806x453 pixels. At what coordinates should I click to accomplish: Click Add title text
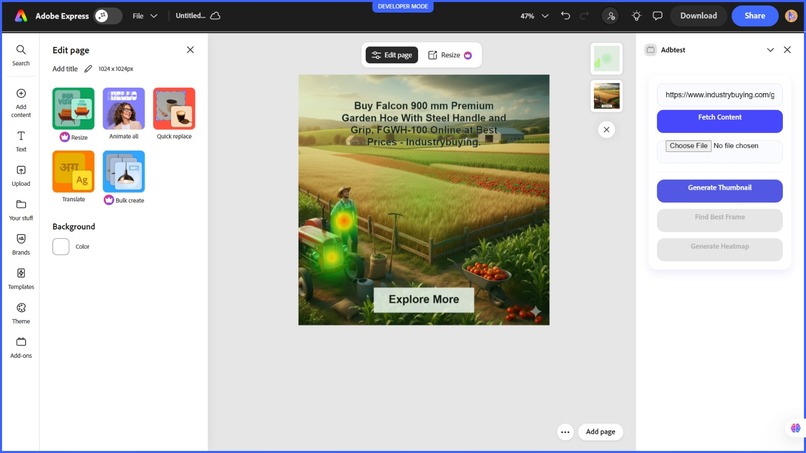click(x=65, y=68)
